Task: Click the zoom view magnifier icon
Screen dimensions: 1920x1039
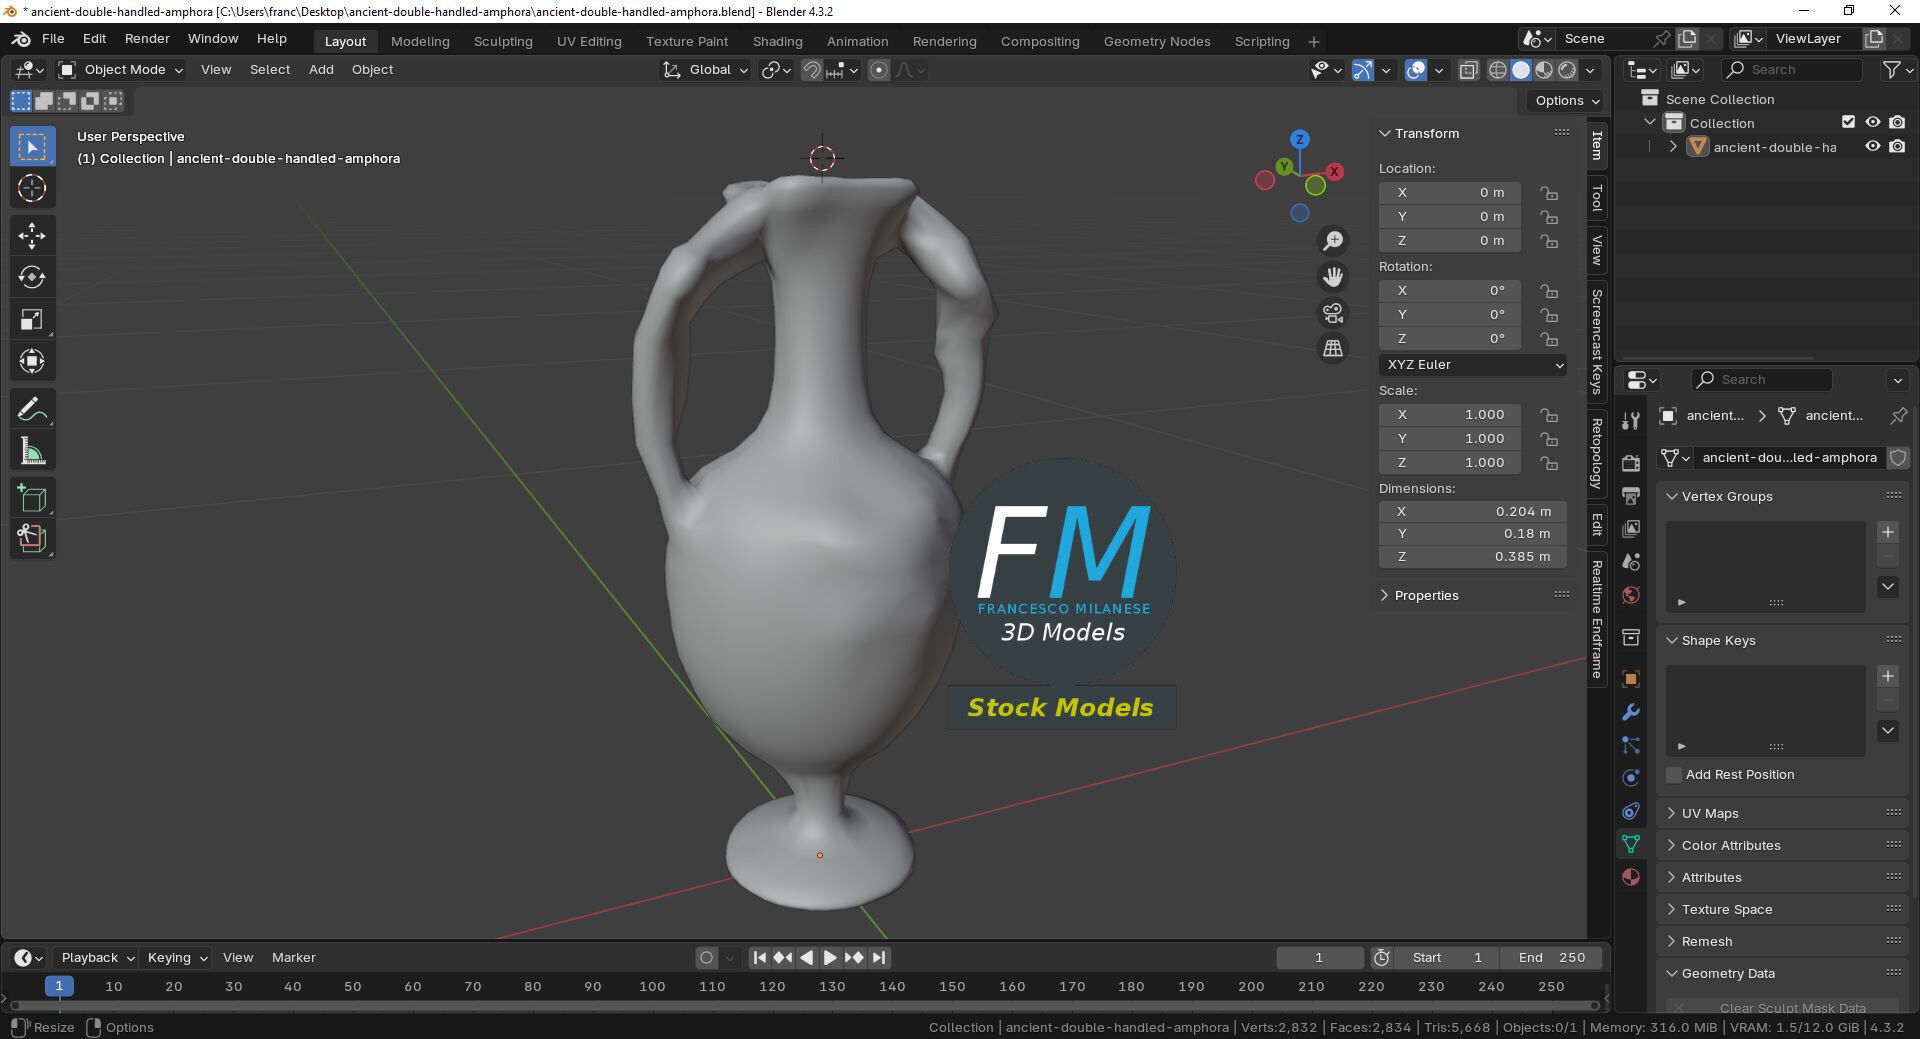Action: pos(1333,241)
